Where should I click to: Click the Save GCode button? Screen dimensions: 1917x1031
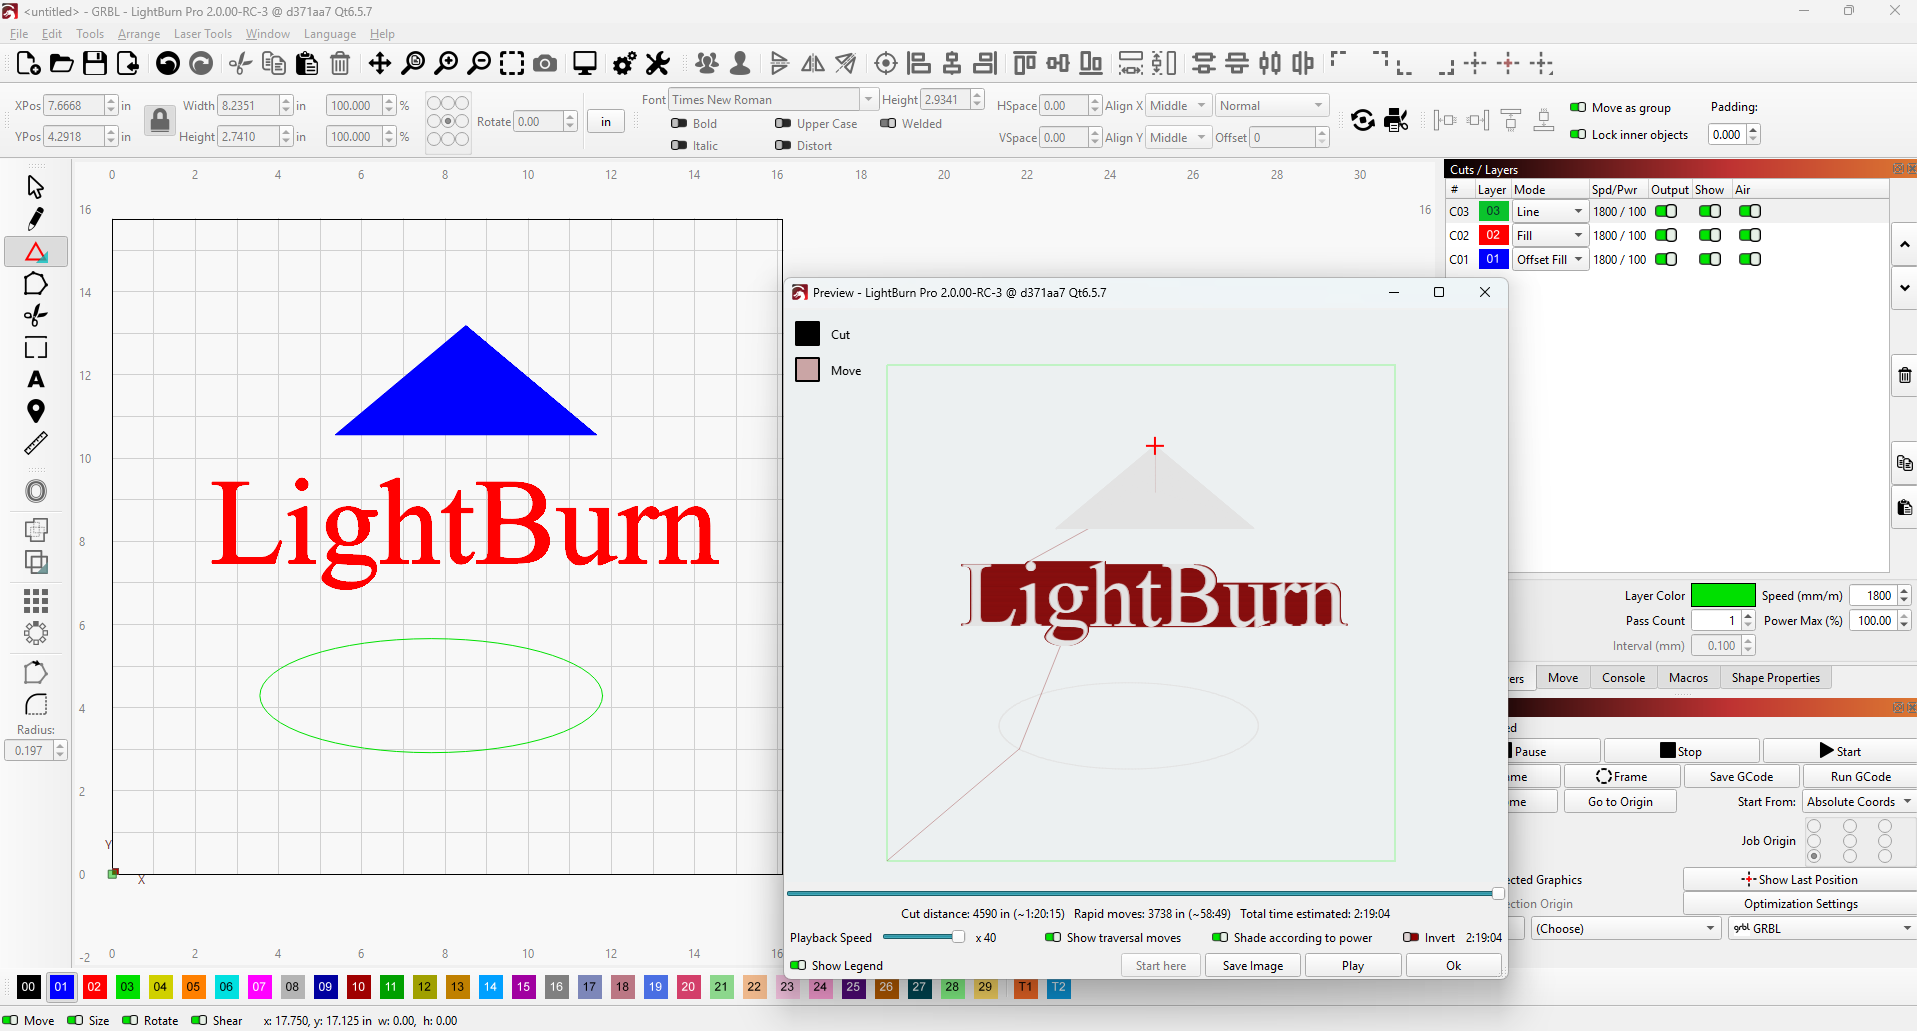click(1741, 776)
